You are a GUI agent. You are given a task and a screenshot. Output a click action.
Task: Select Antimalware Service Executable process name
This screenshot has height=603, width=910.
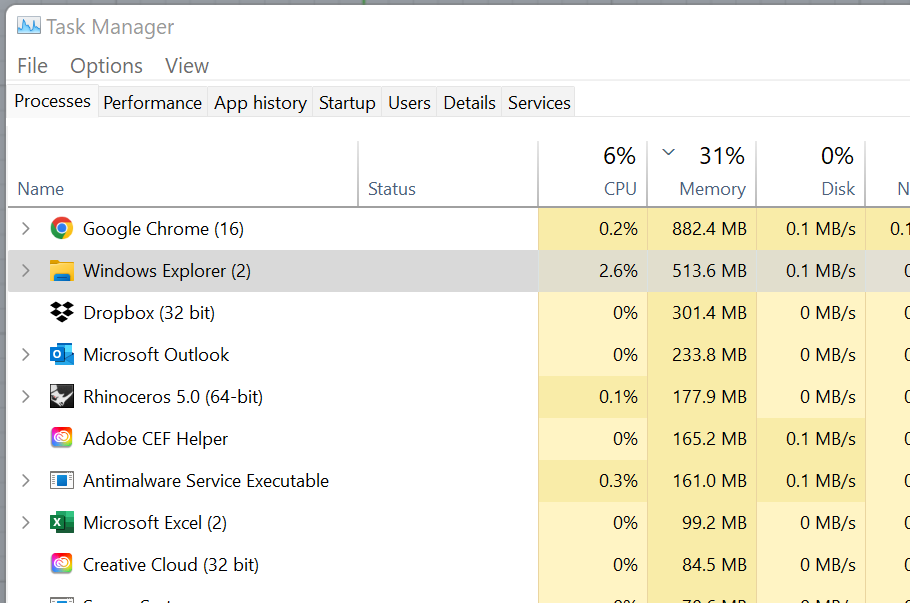[206, 481]
